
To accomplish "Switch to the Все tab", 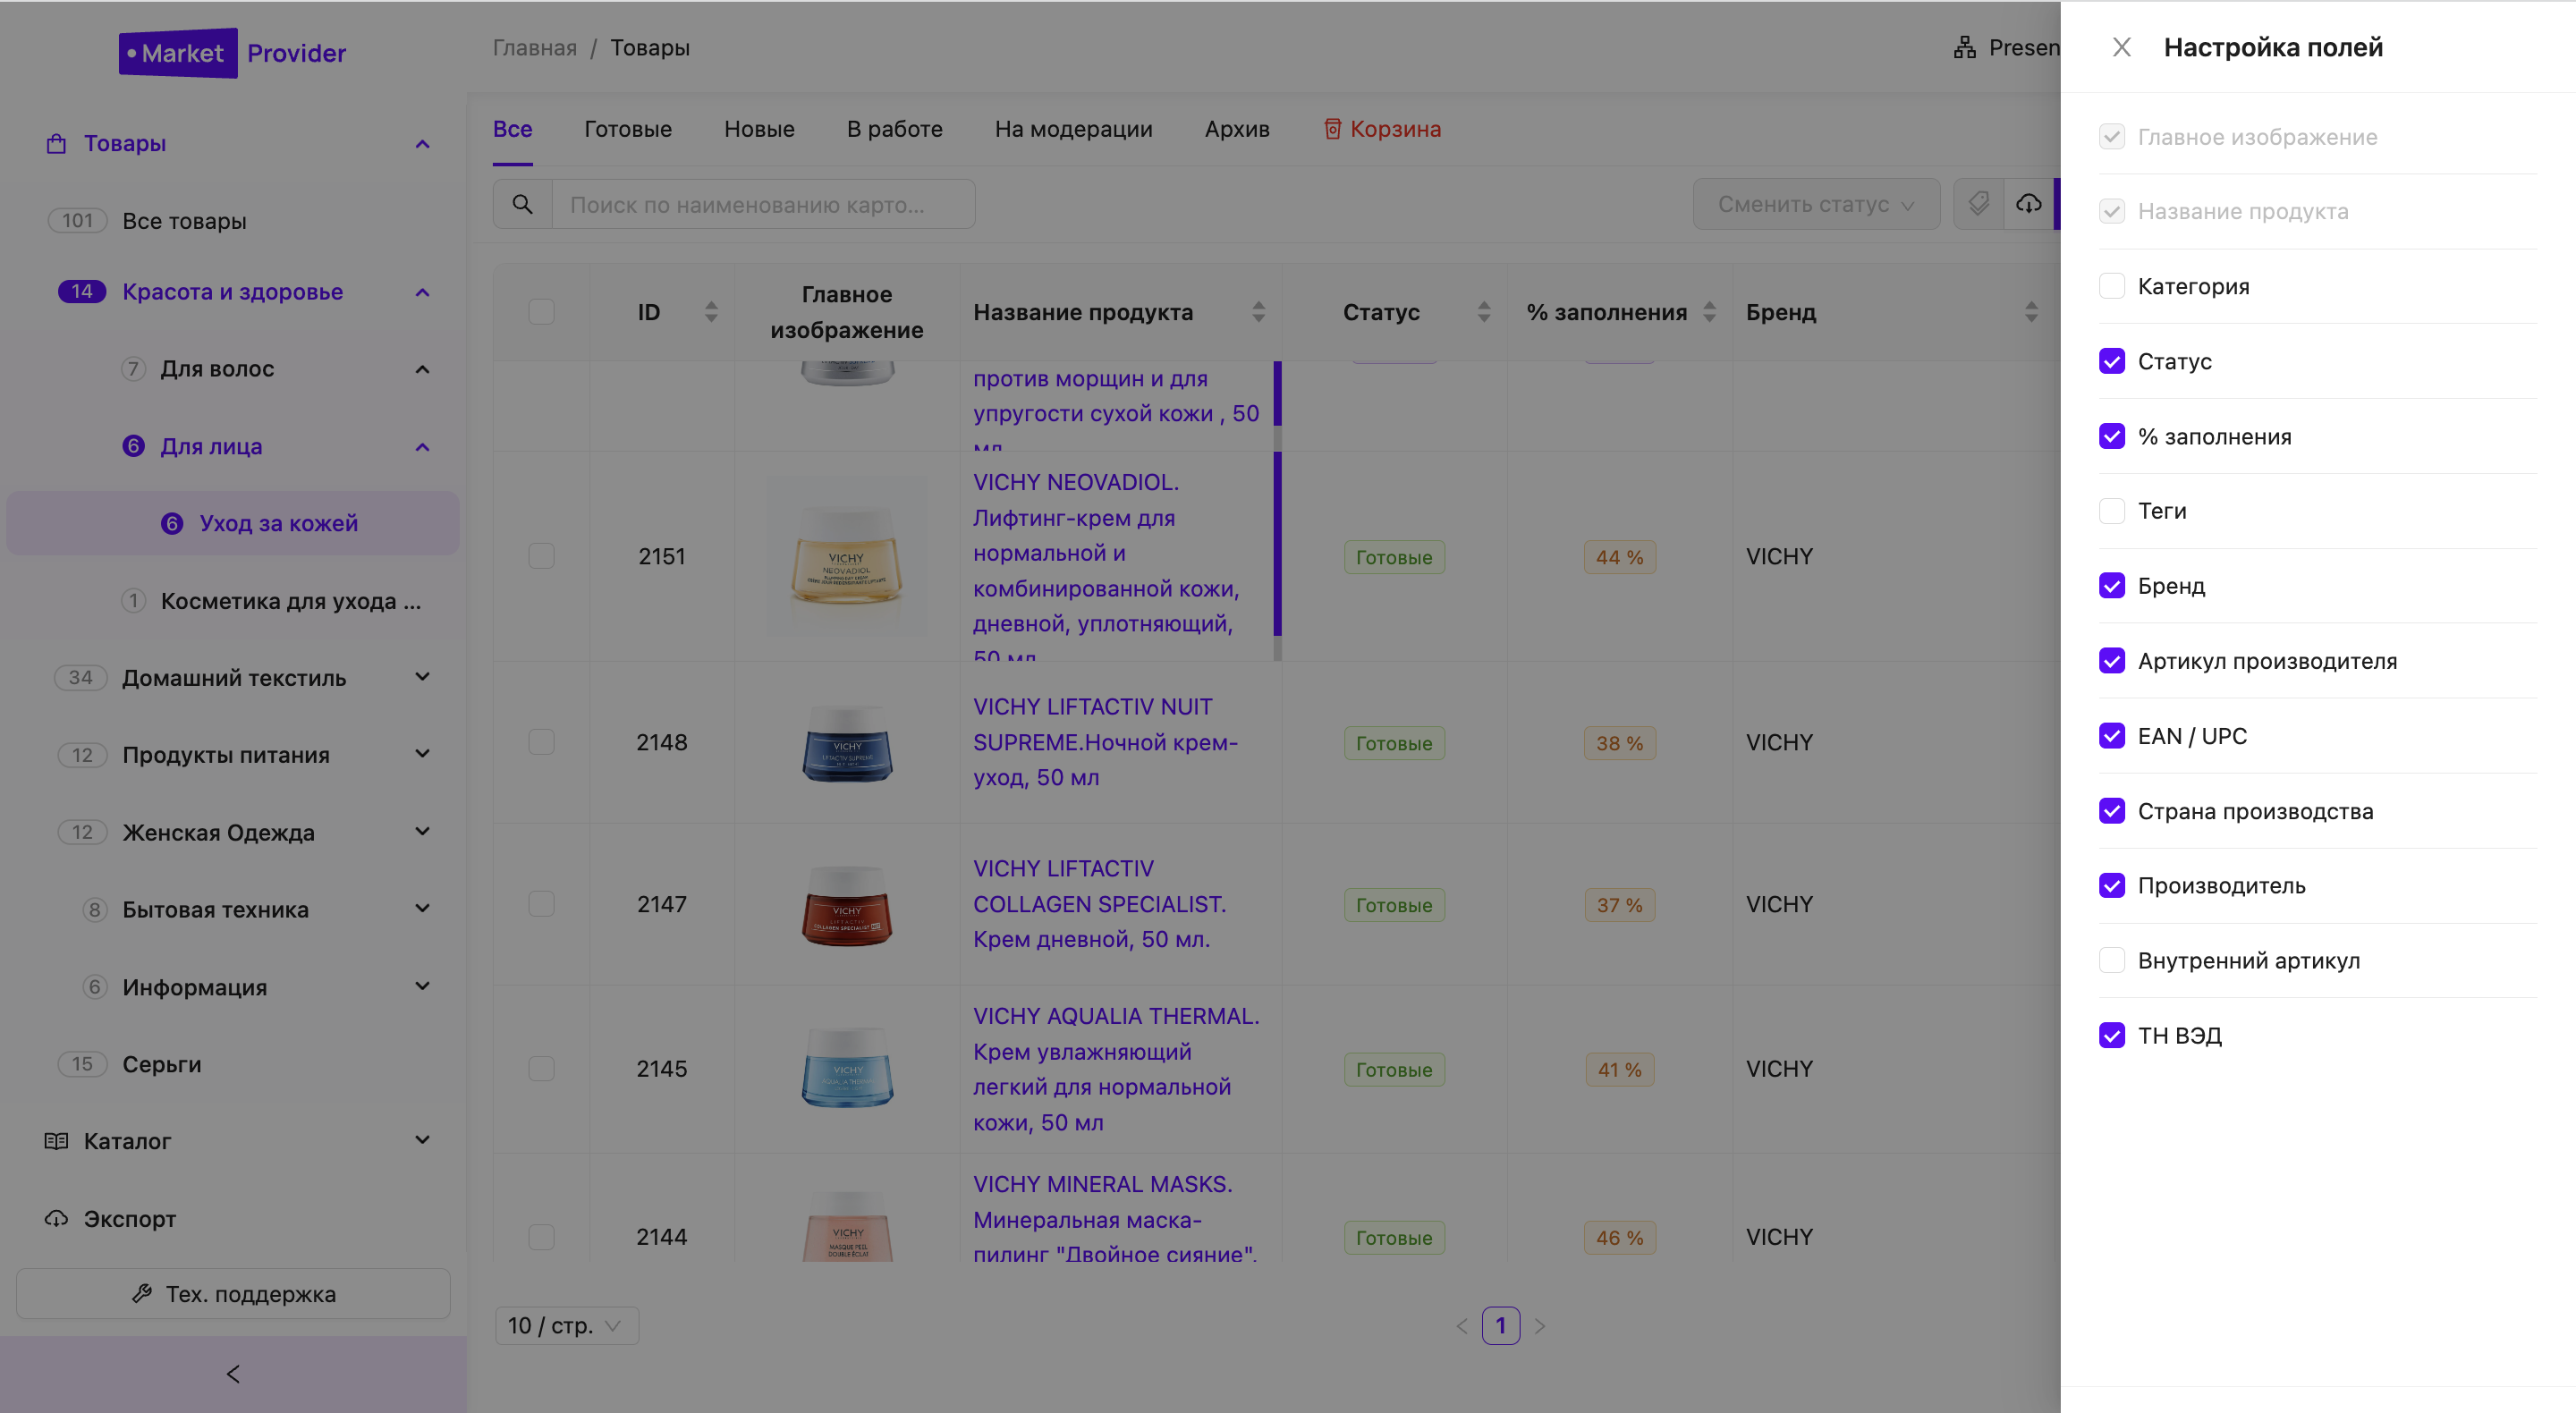I will coord(513,129).
